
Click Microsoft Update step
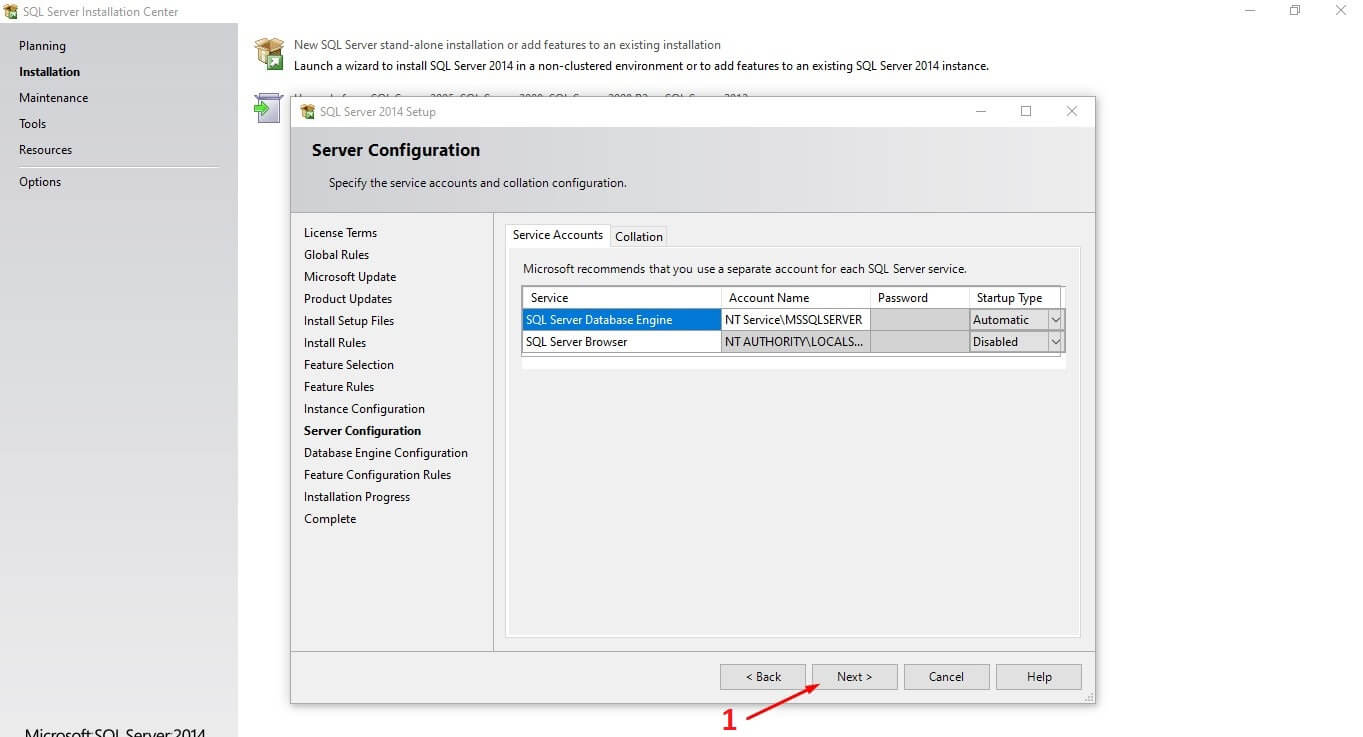pyautogui.click(x=350, y=277)
